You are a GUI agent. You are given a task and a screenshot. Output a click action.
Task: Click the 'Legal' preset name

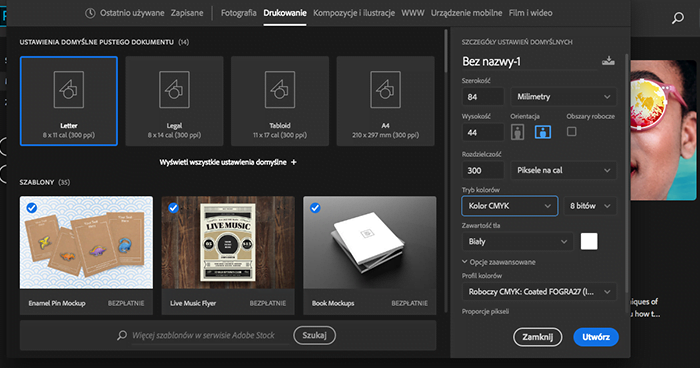tap(174, 125)
